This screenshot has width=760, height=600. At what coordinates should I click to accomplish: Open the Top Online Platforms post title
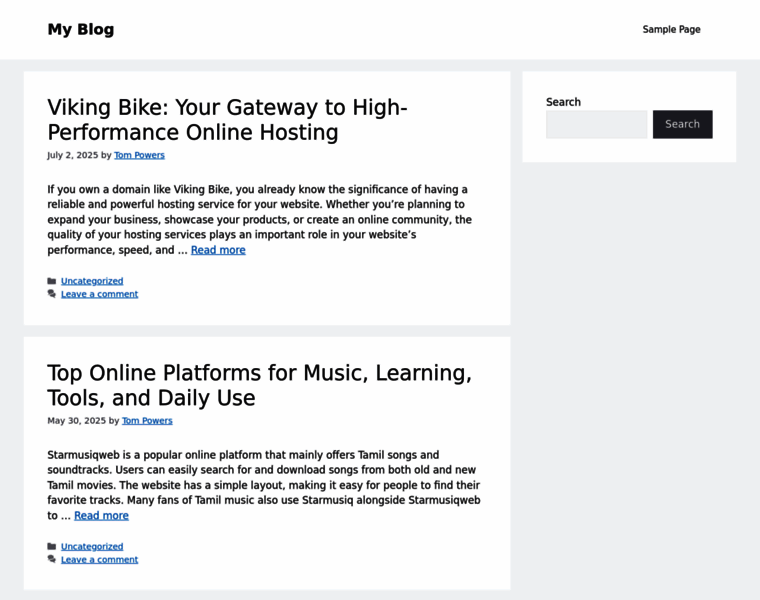pos(259,385)
